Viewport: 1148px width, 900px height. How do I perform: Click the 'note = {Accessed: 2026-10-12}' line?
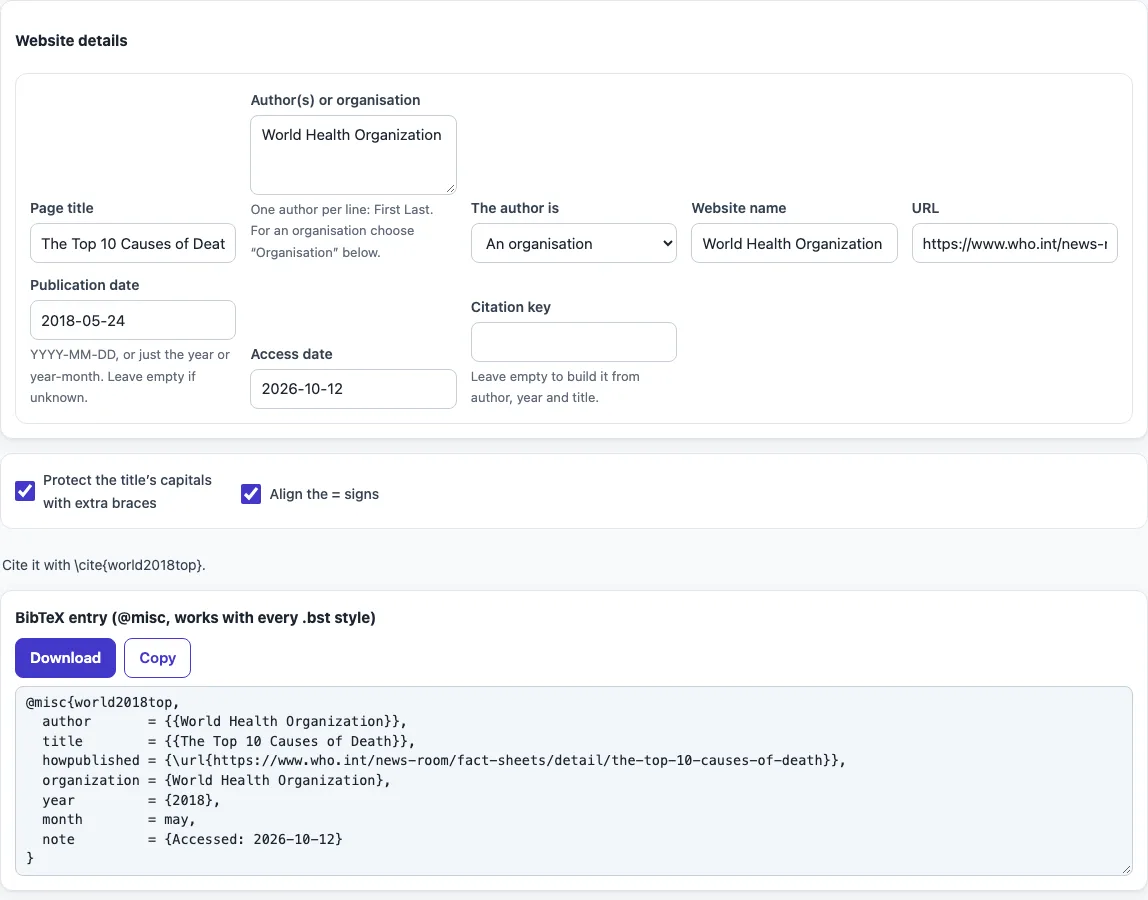pos(192,839)
